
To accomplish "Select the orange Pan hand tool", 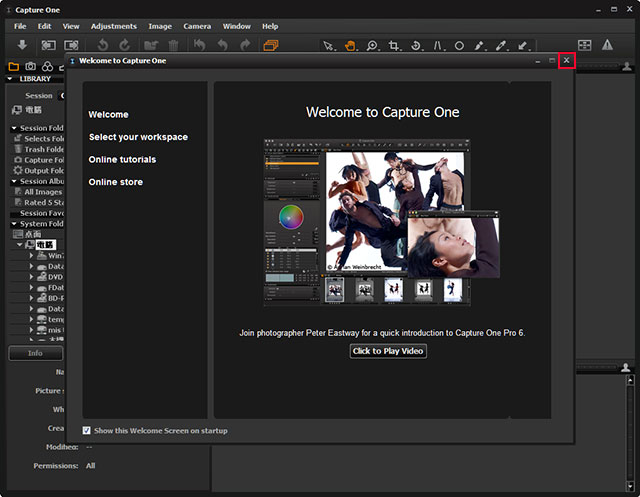I will coord(350,45).
